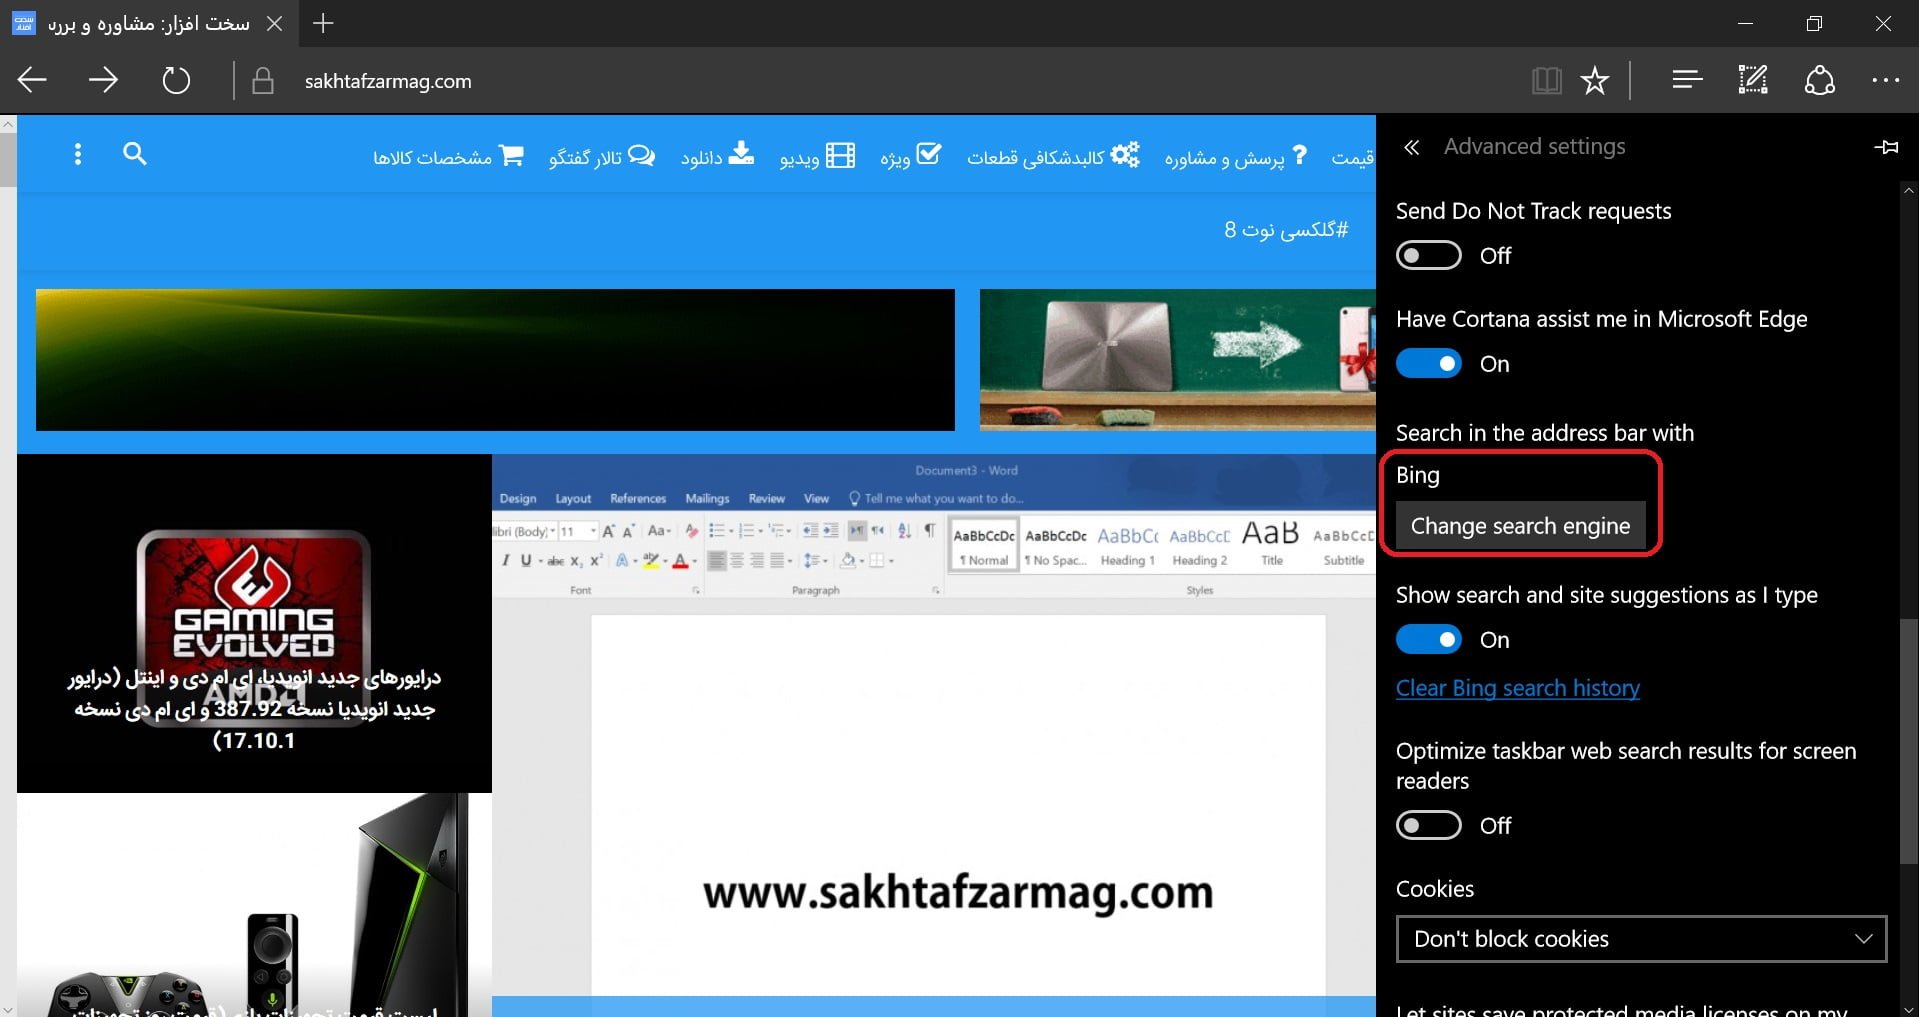This screenshot has height=1017, width=1919.
Task: Open Make a Web Note pen icon
Action: [x=1752, y=80]
